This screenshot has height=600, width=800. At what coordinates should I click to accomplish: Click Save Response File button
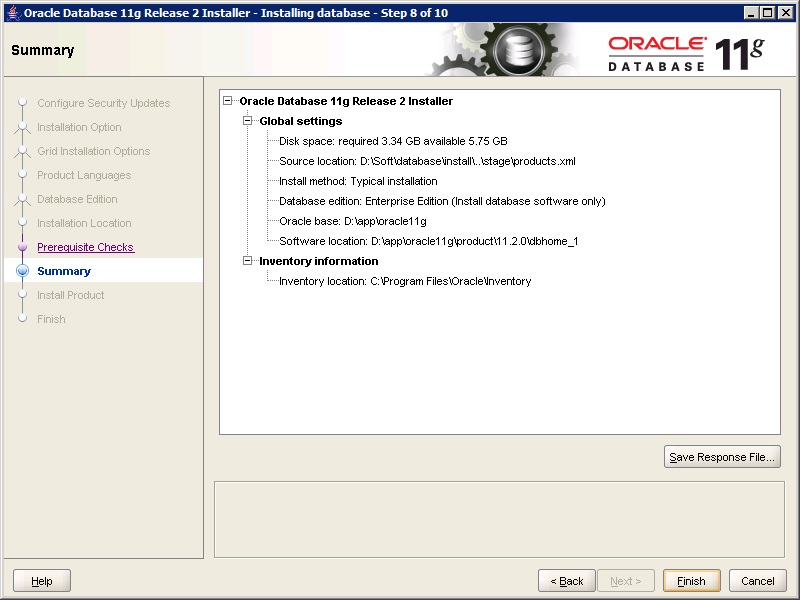[x=722, y=457]
